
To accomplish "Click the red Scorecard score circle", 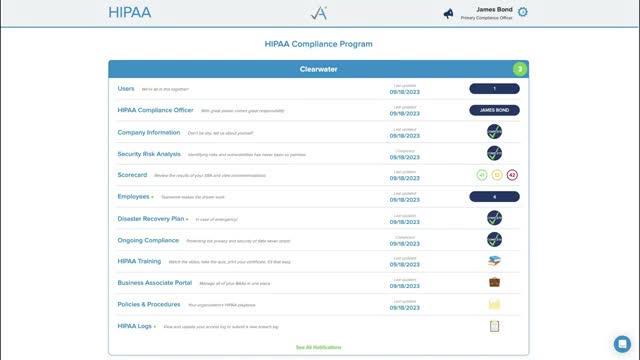I will (x=512, y=175).
